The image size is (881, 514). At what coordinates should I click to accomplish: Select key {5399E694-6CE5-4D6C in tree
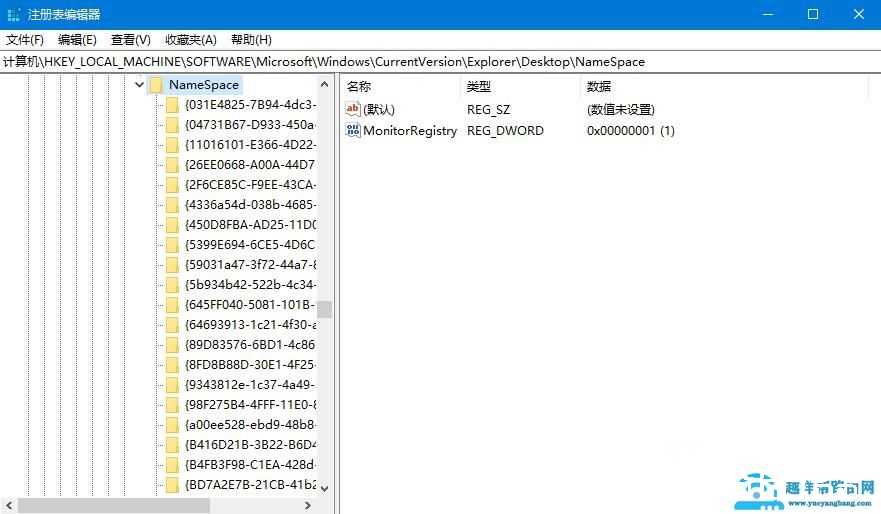(x=251, y=245)
